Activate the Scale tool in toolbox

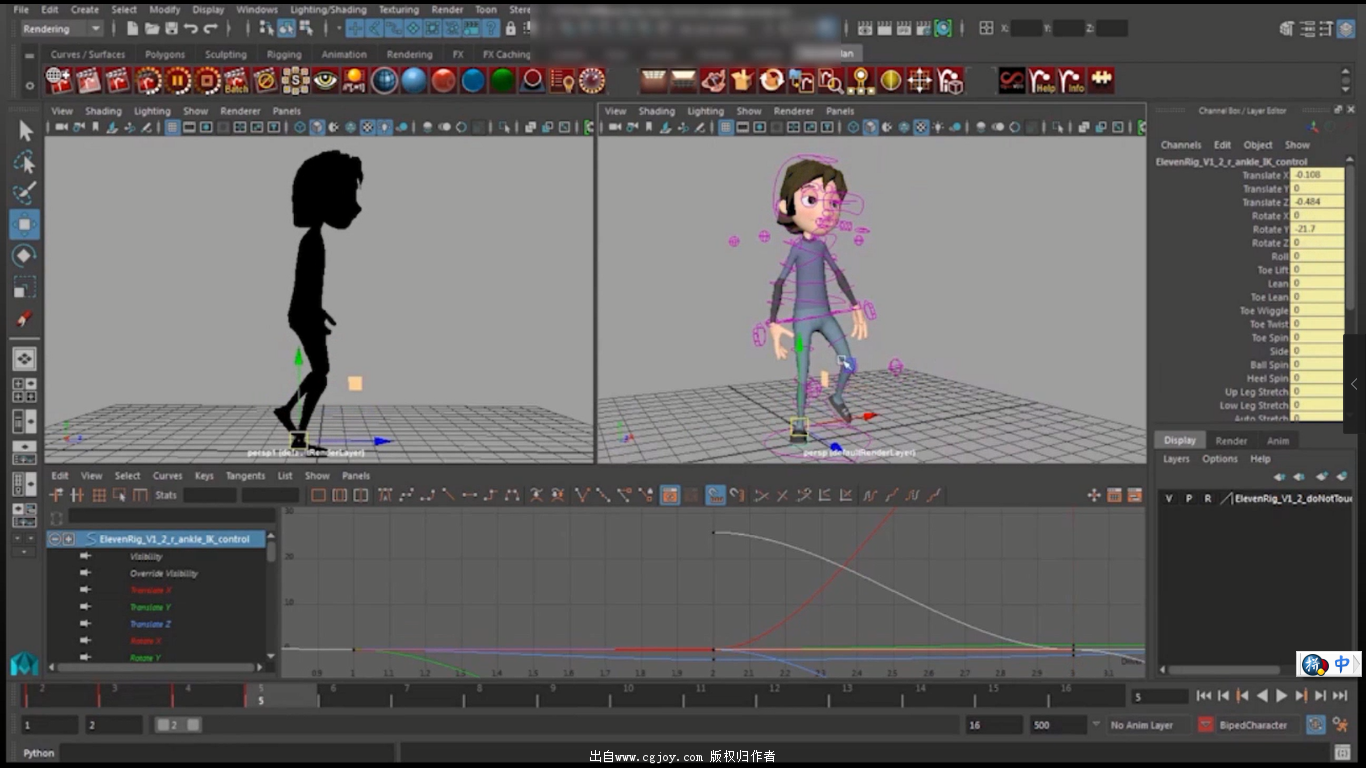(x=25, y=288)
